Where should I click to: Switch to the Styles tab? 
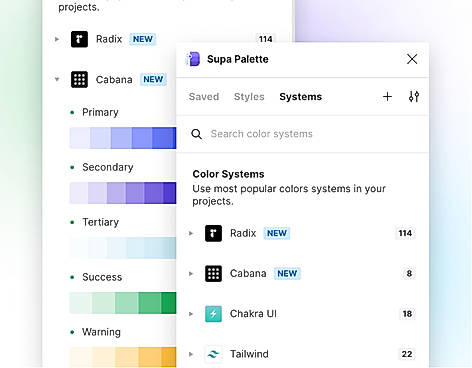(249, 97)
